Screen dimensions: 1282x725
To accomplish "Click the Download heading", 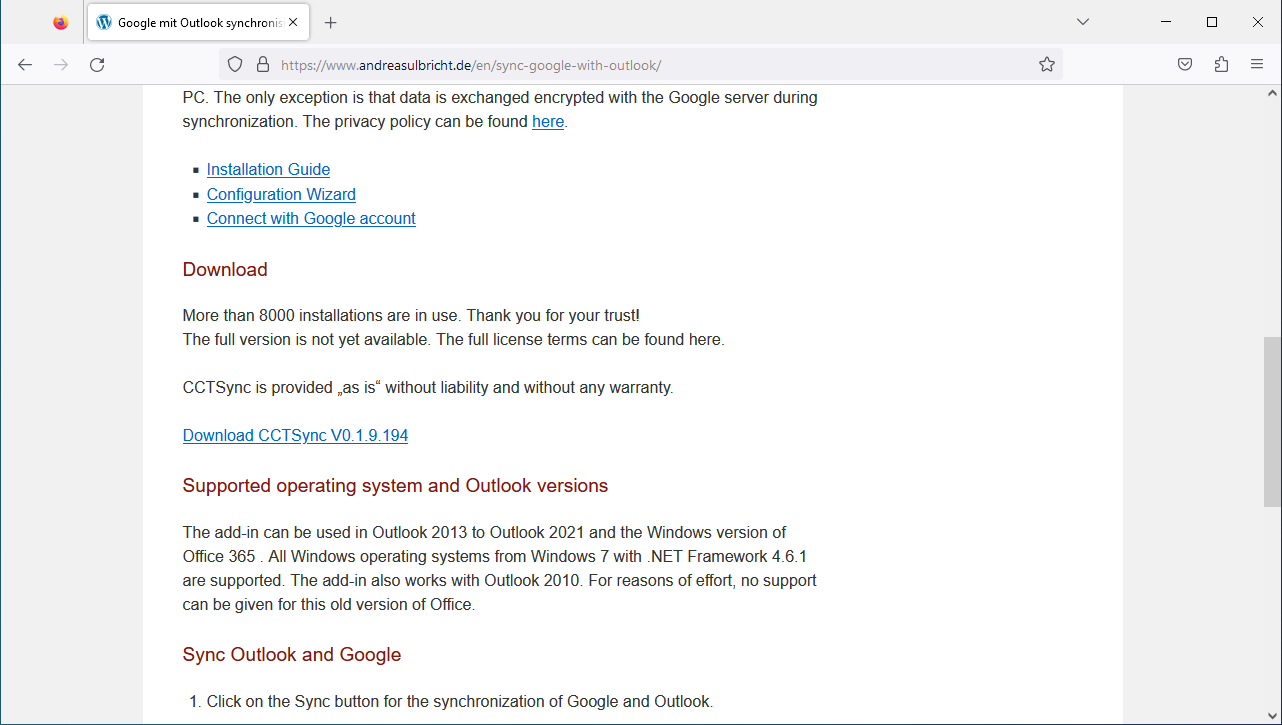I will click(x=225, y=270).
